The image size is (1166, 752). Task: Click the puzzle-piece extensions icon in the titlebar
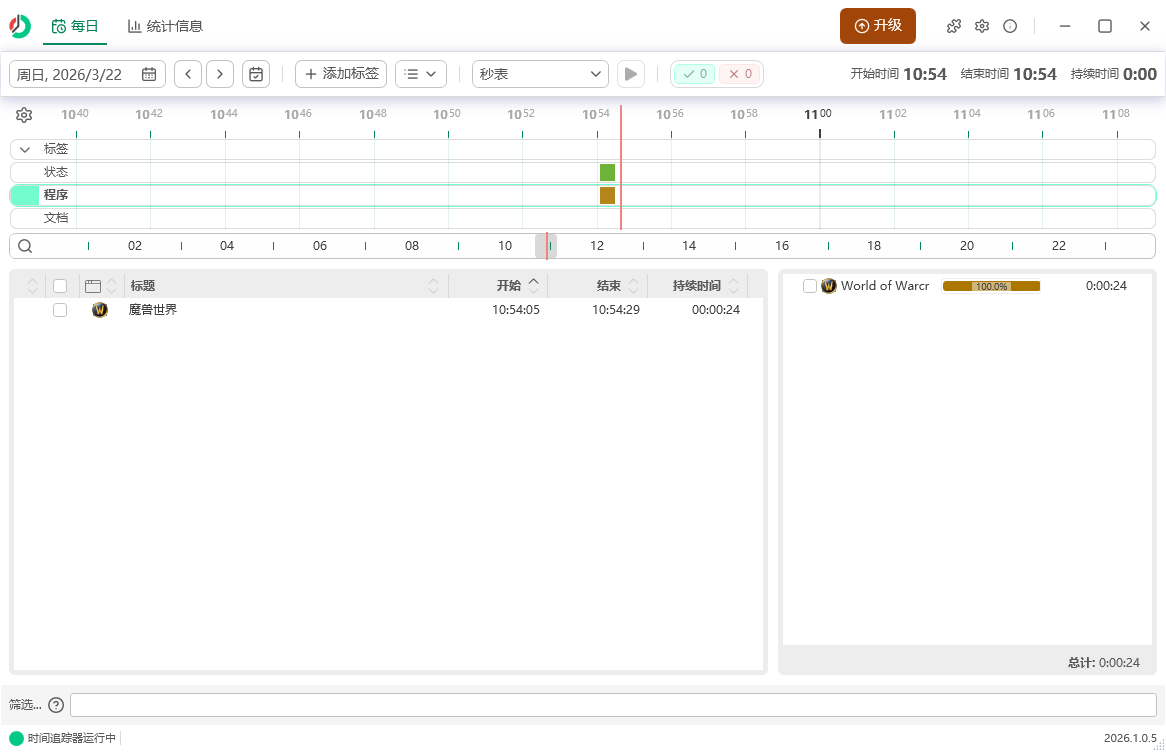(x=953, y=25)
